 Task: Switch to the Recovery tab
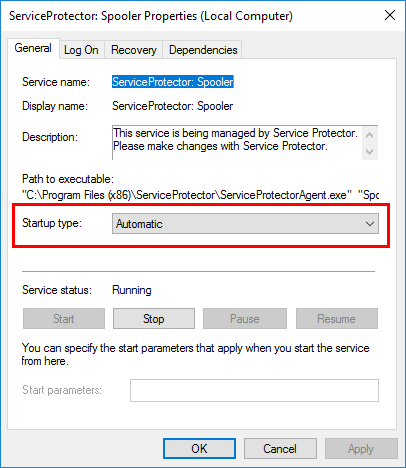[x=134, y=50]
